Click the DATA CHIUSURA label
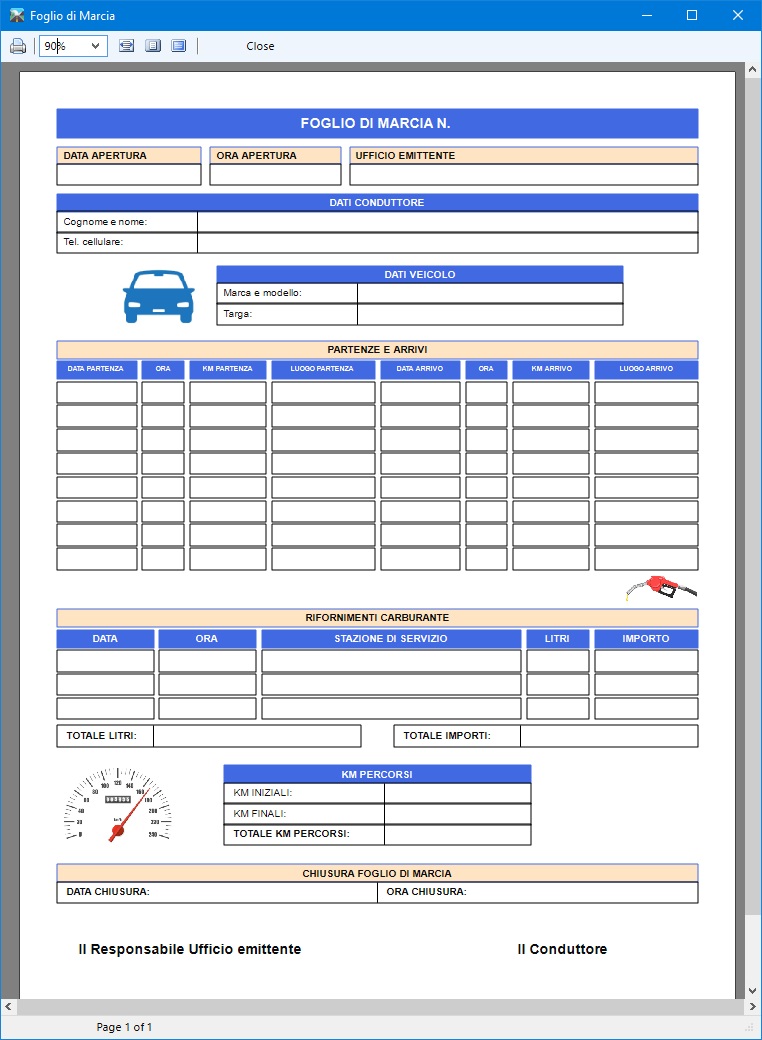The width and height of the screenshot is (762, 1040). click(x=108, y=891)
